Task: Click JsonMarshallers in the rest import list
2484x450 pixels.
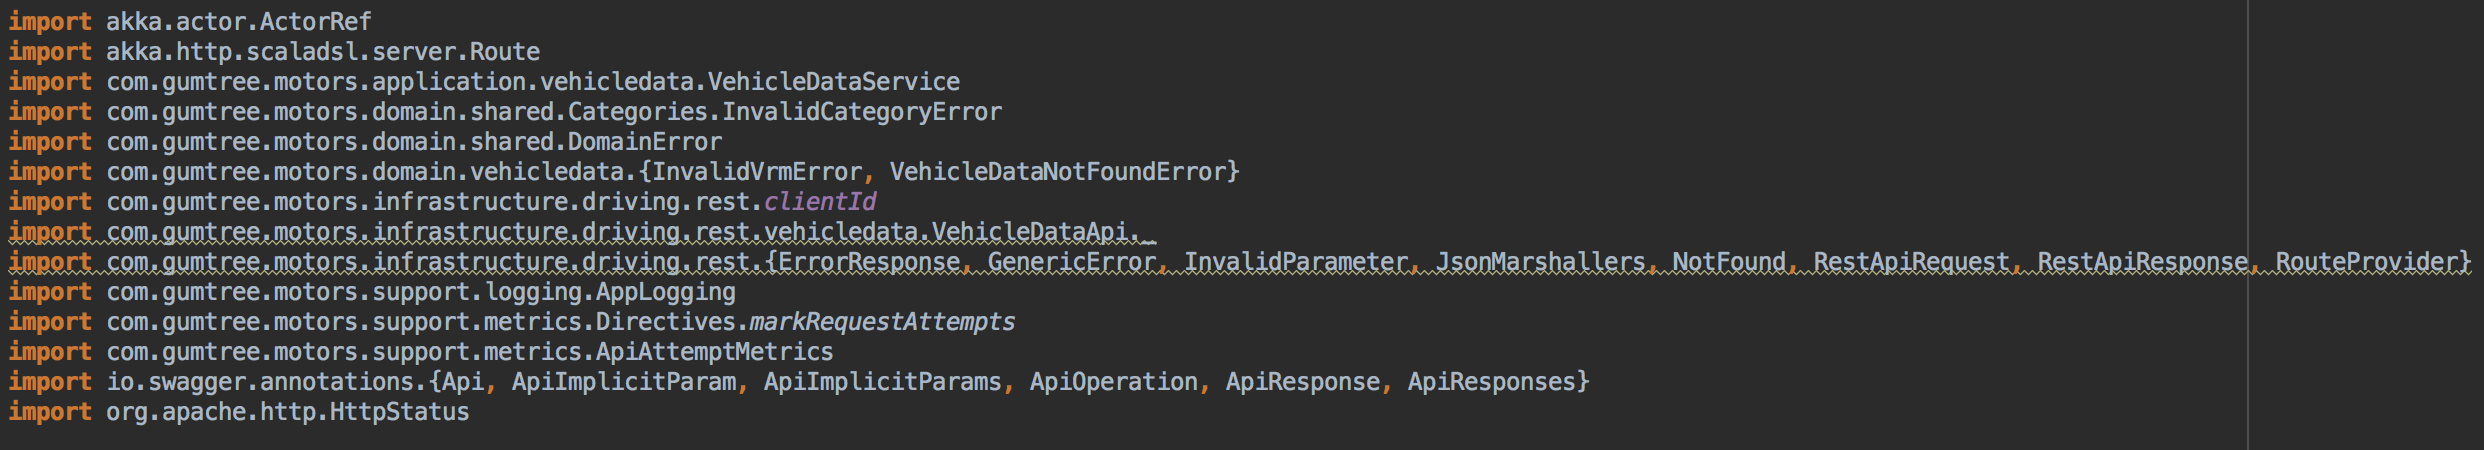Action: [x=1541, y=261]
